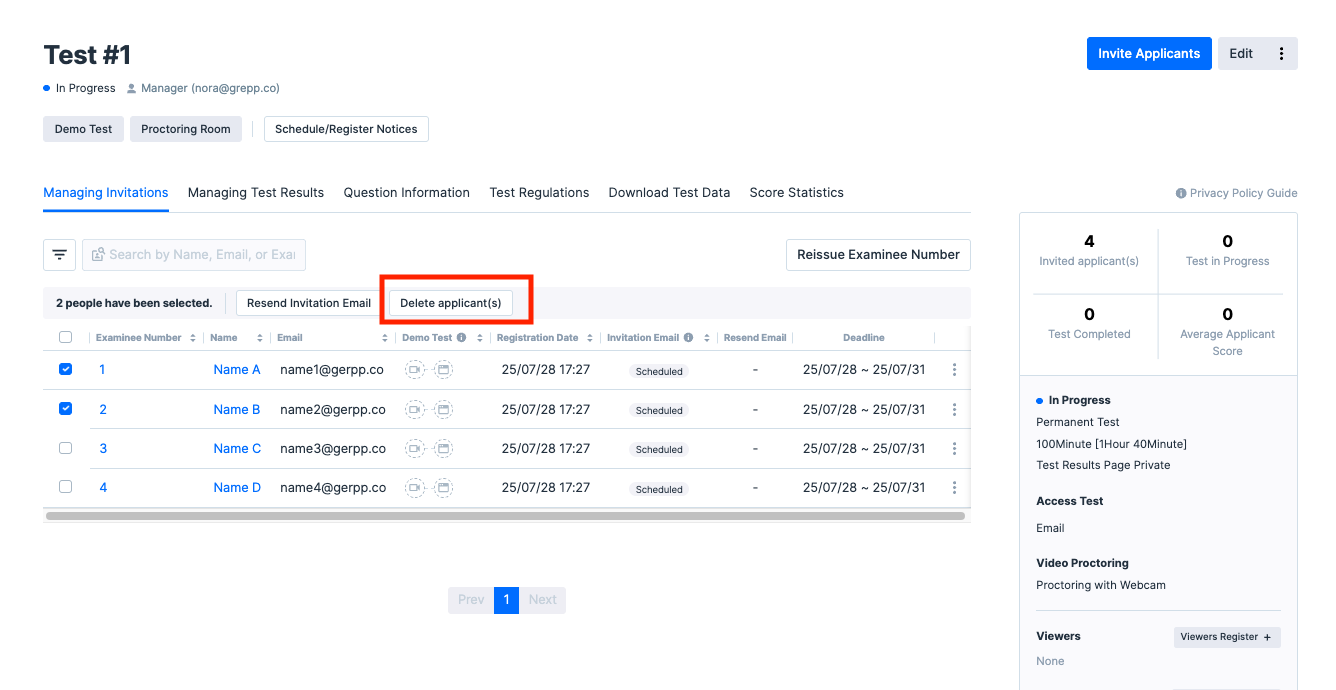The height and width of the screenshot is (690, 1336).
Task: Click screen demo icon for Name C
Action: [x=443, y=449]
